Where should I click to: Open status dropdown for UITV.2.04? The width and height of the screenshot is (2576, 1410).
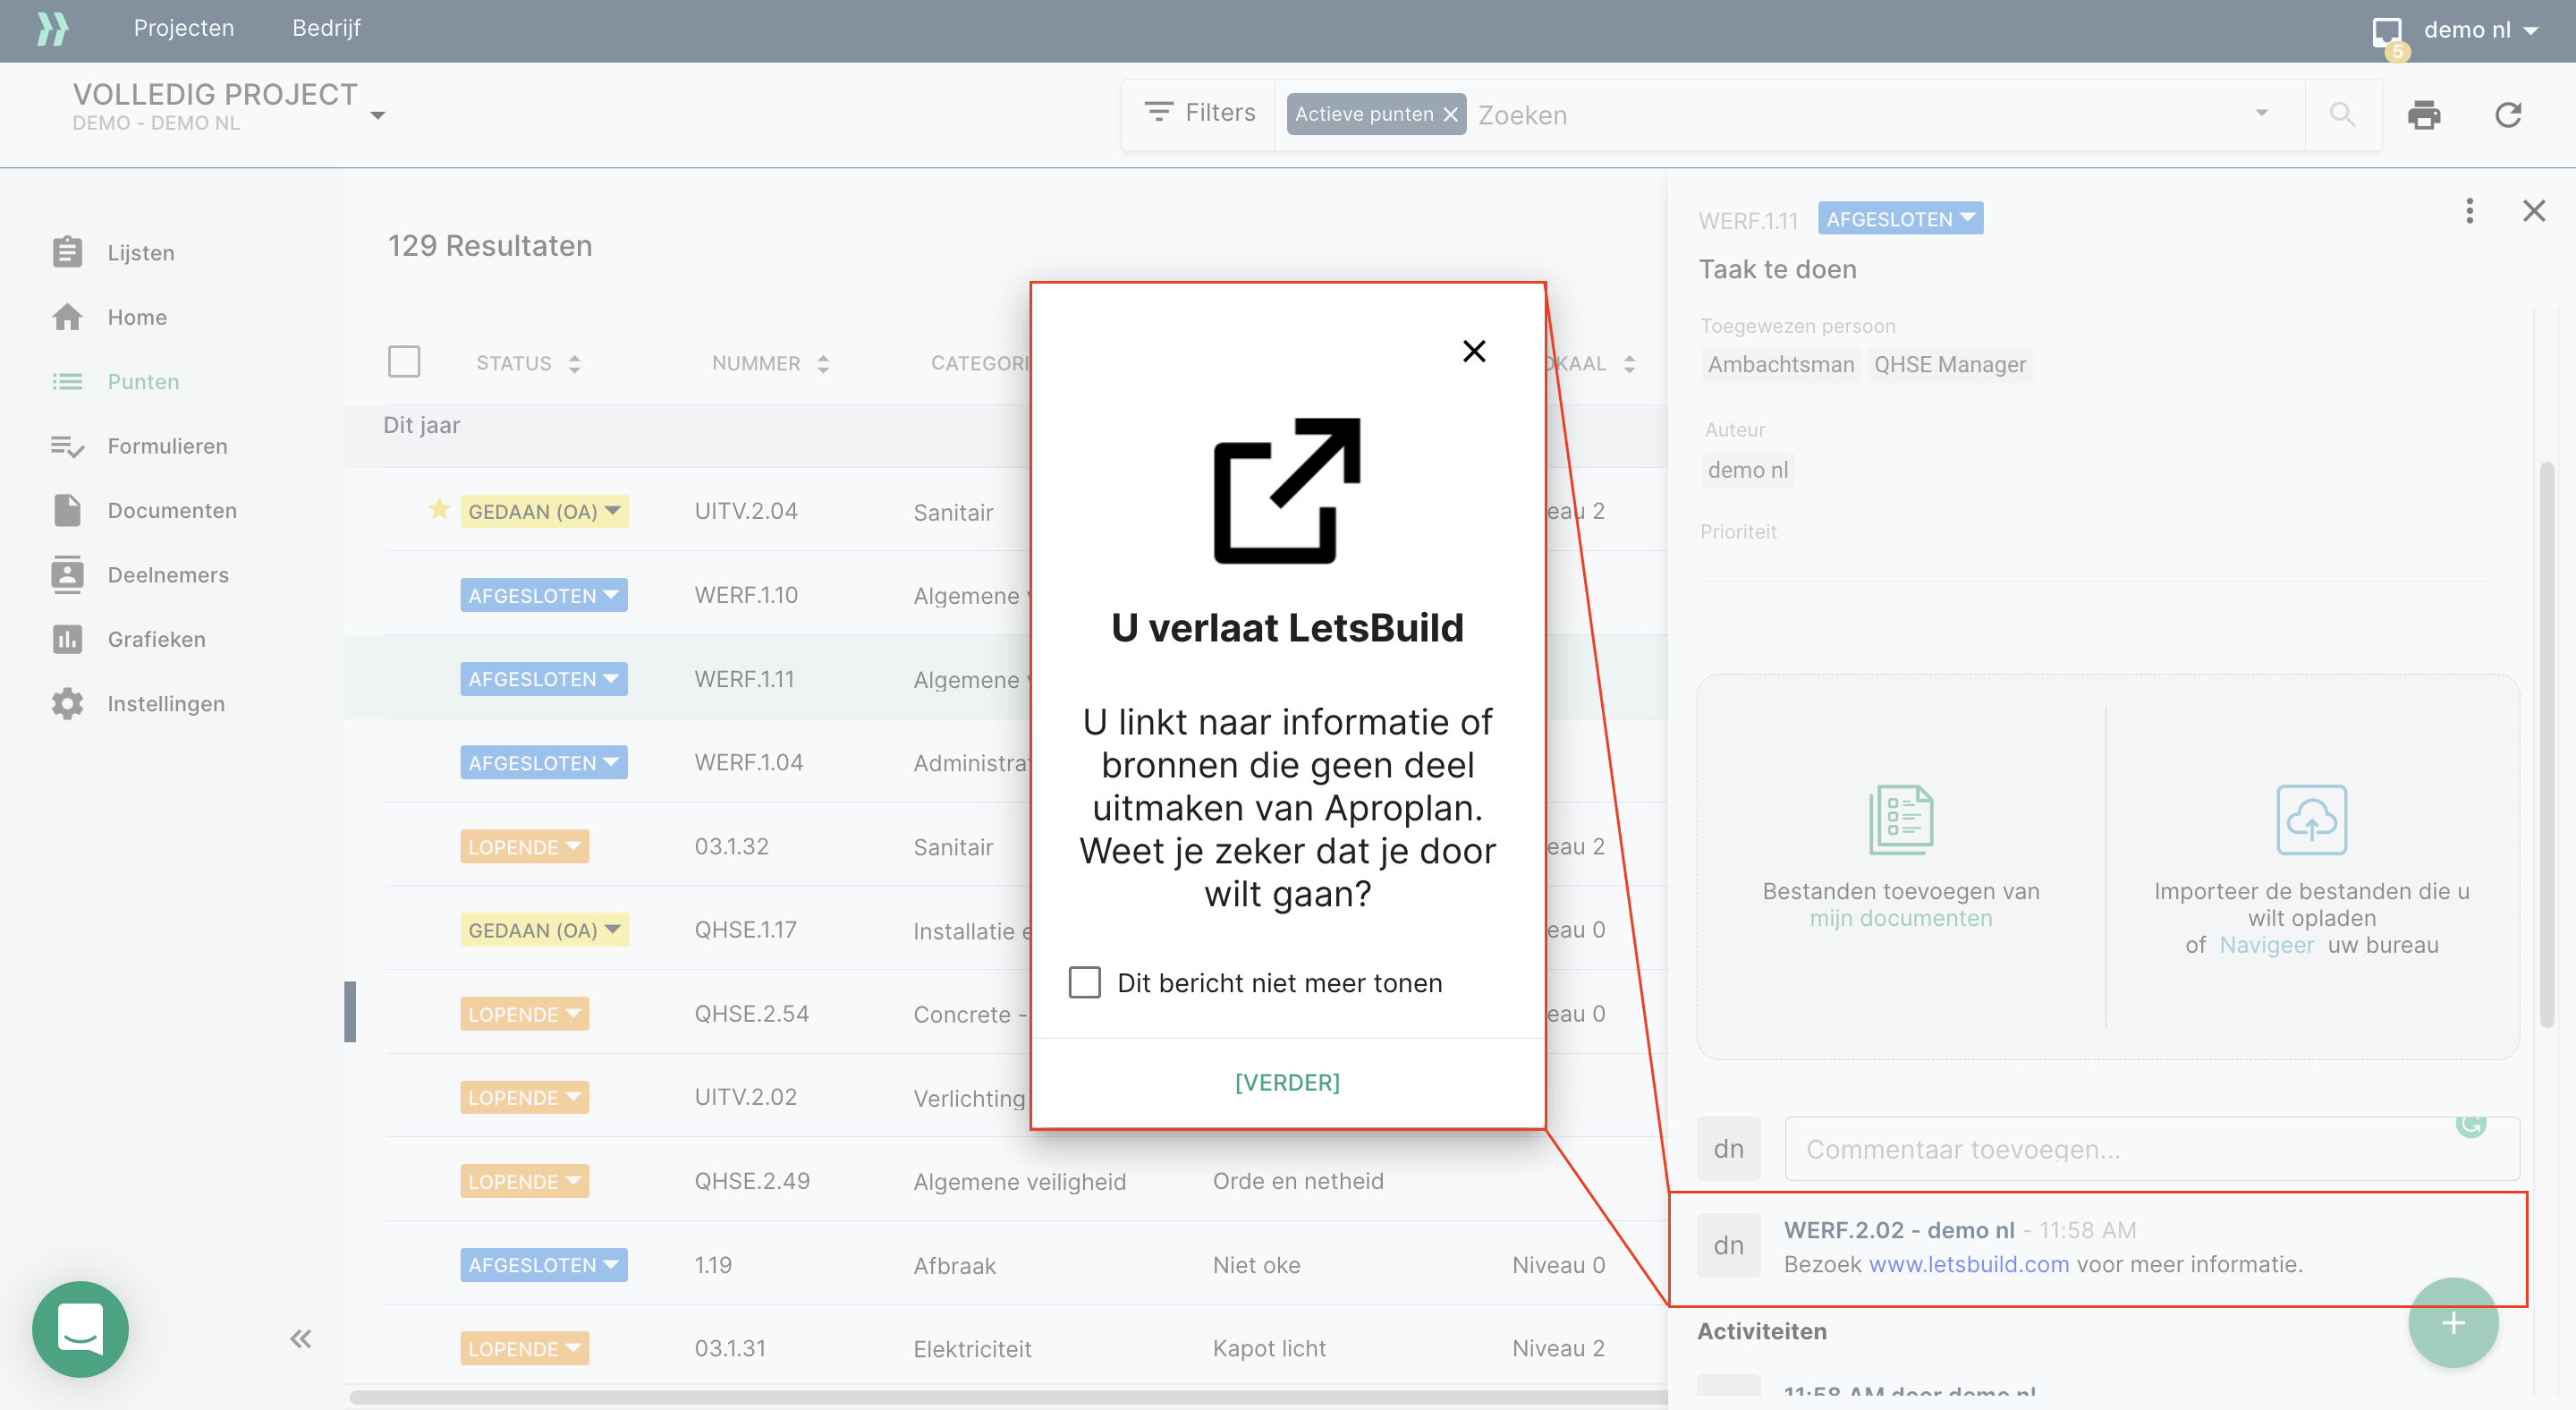click(544, 511)
